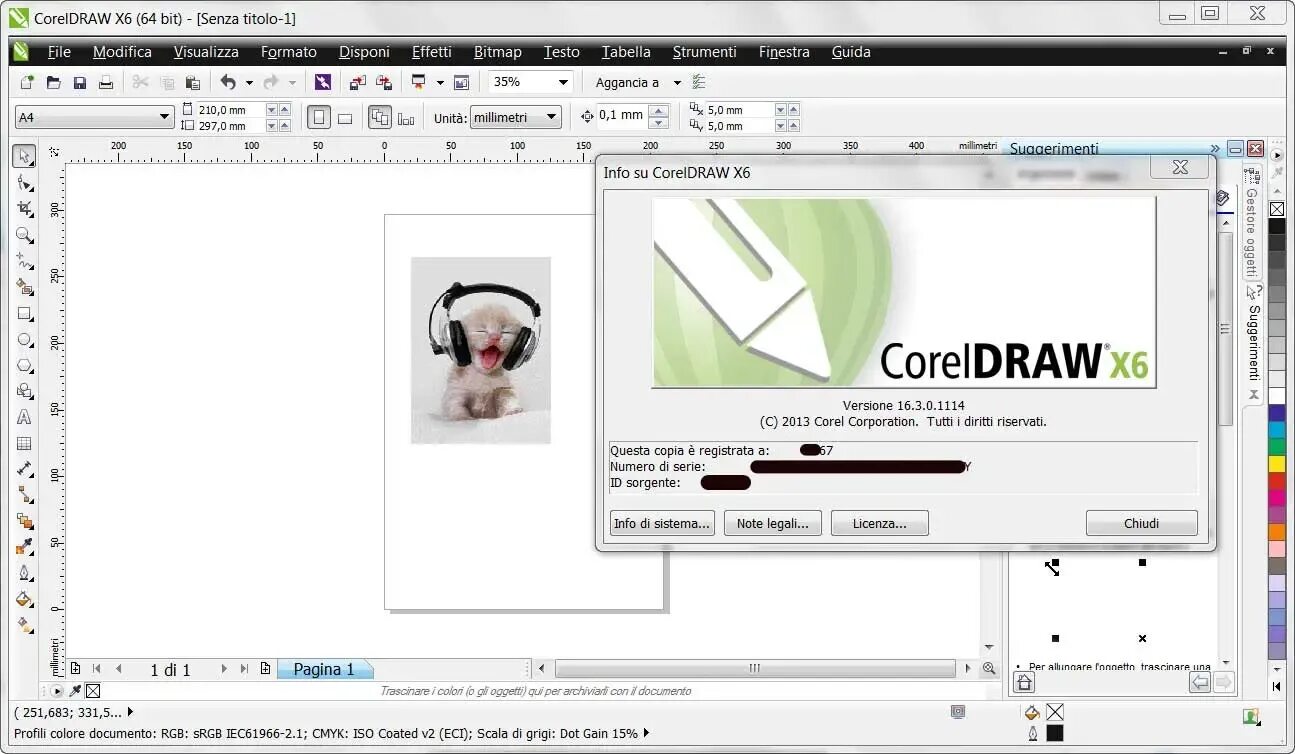This screenshot has height=754, width=1295.
Task: Select the Freehand tool in toolbox
Action: tap(25, 261)
